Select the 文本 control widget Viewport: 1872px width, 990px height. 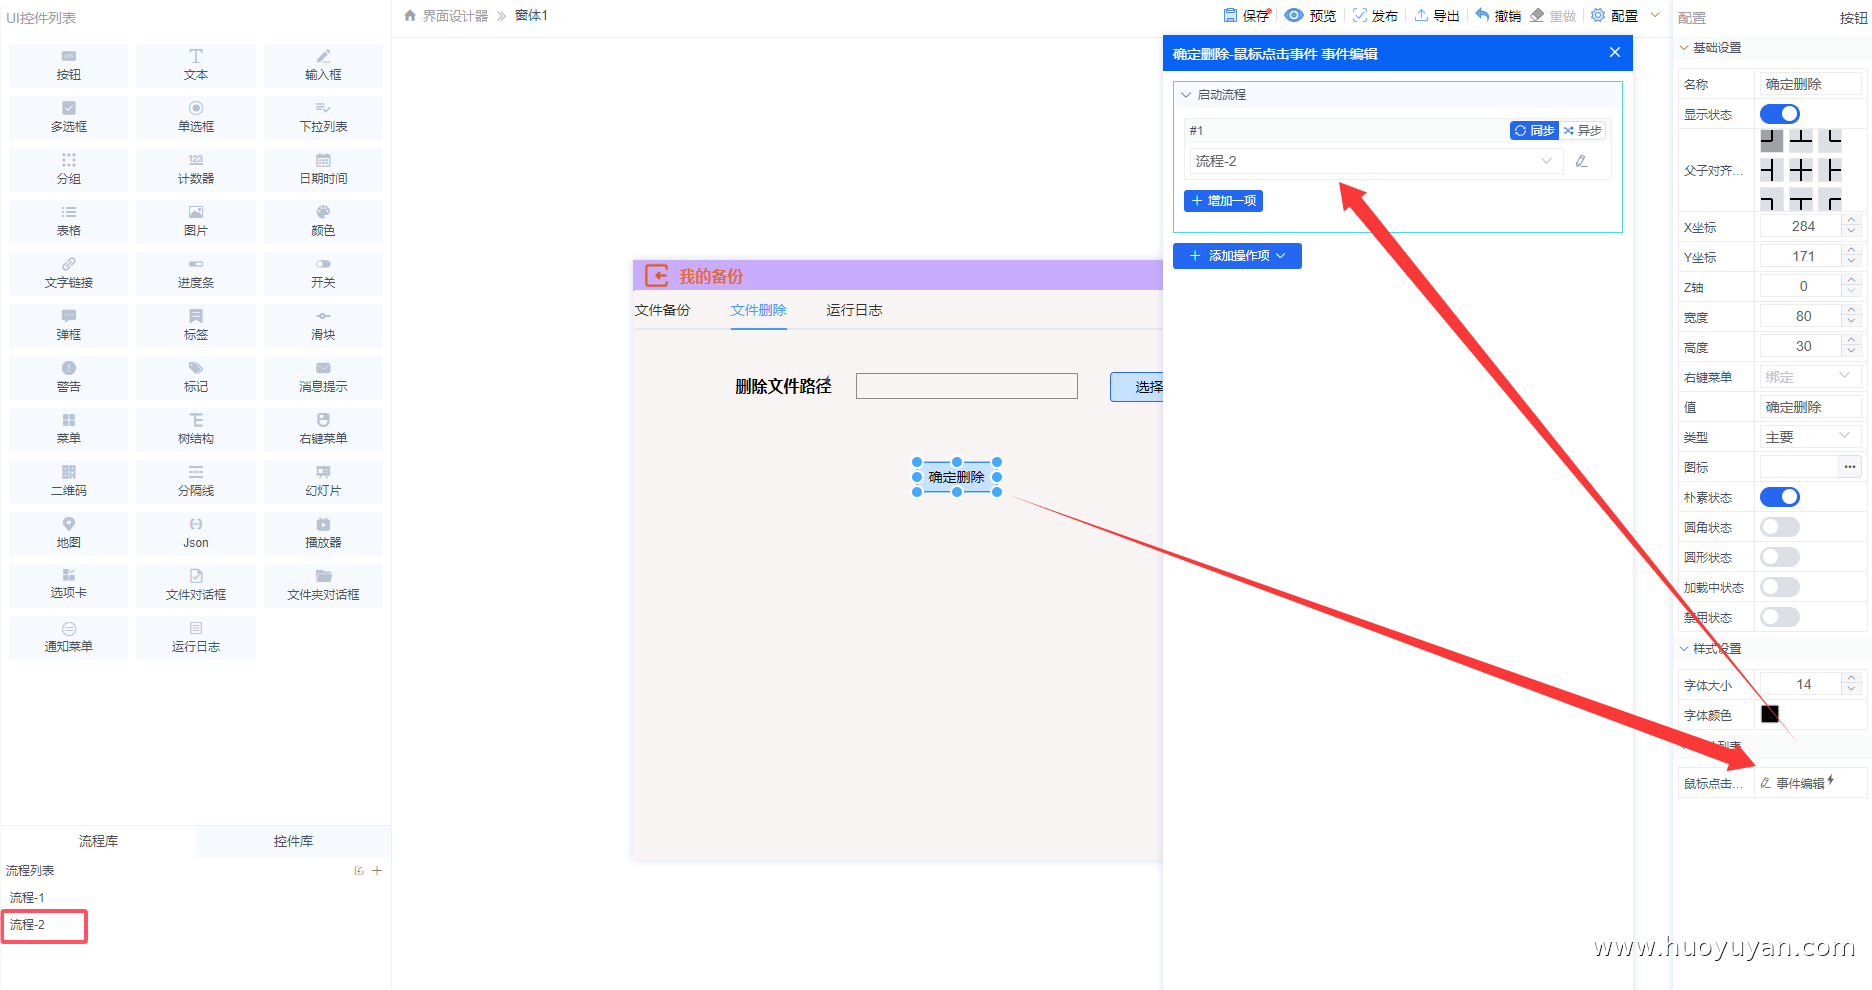click(196, 66)
